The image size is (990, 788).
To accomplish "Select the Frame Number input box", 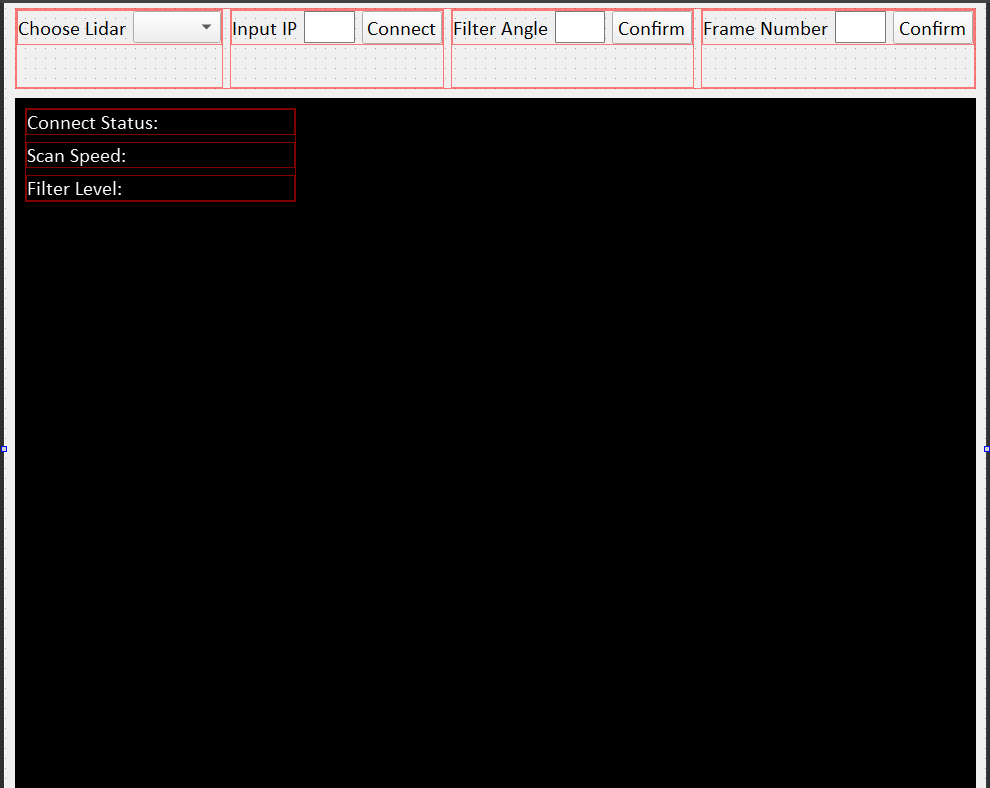I will (860, 28).
